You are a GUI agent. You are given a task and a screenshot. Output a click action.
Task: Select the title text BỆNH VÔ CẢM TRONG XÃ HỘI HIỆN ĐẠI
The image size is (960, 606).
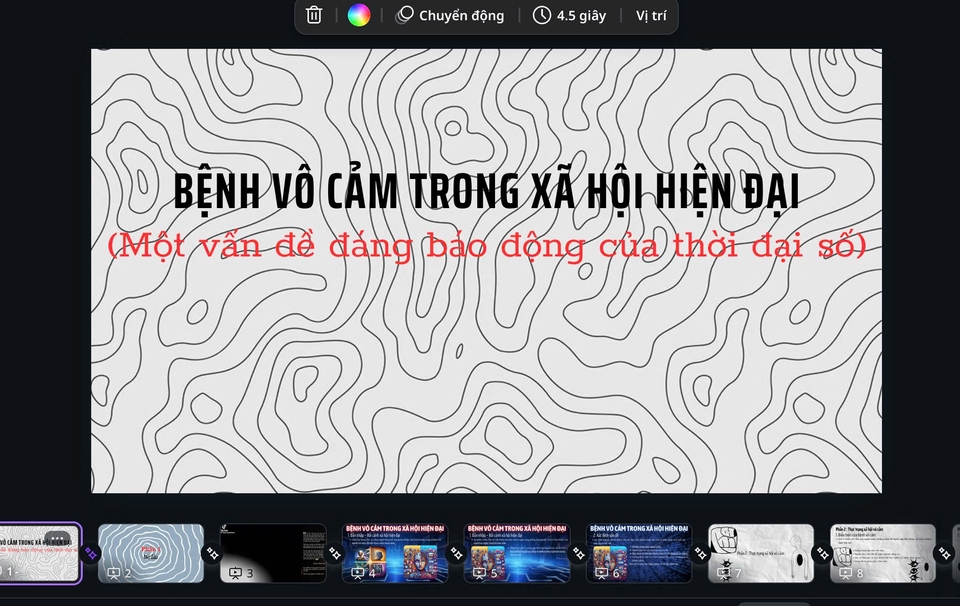point(486,190)
